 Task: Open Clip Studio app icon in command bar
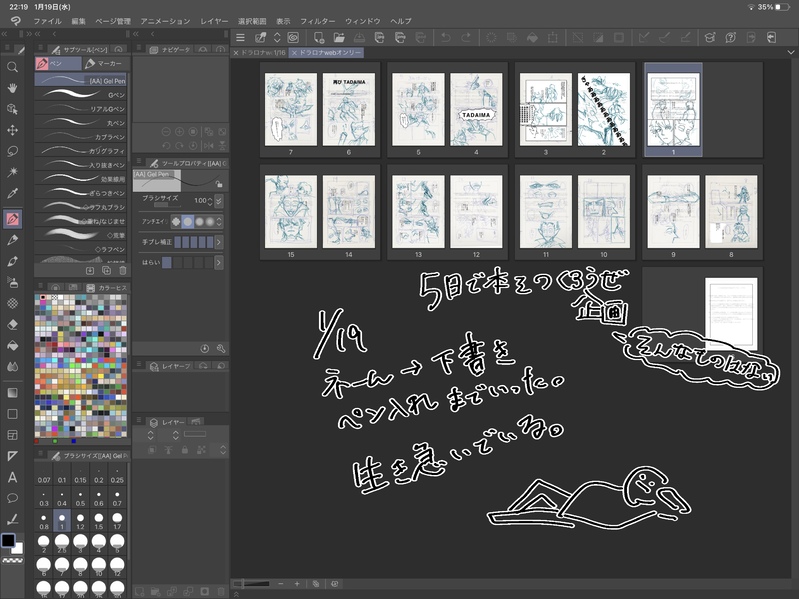294,38
